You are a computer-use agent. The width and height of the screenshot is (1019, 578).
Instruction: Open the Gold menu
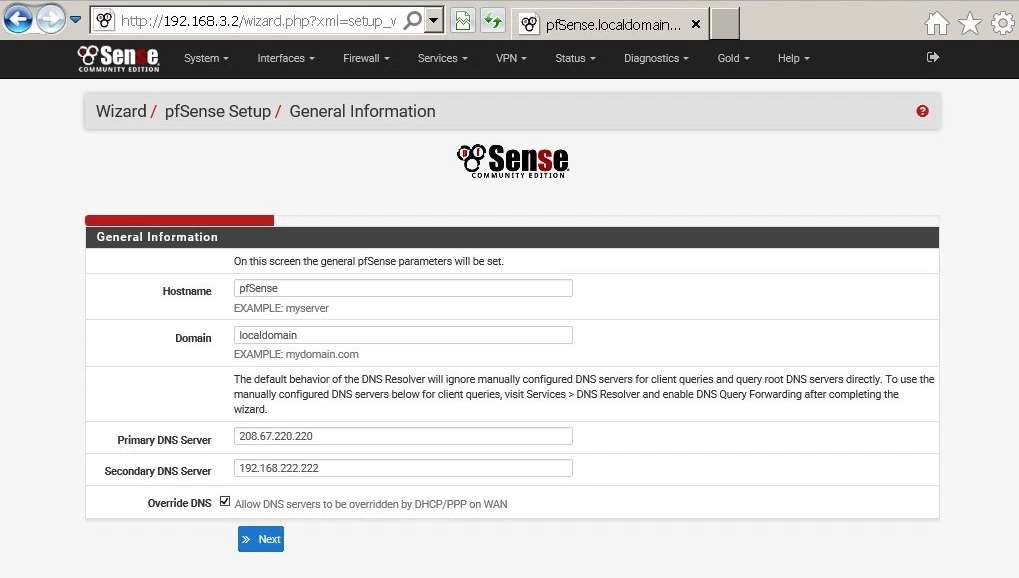(734, 59)
